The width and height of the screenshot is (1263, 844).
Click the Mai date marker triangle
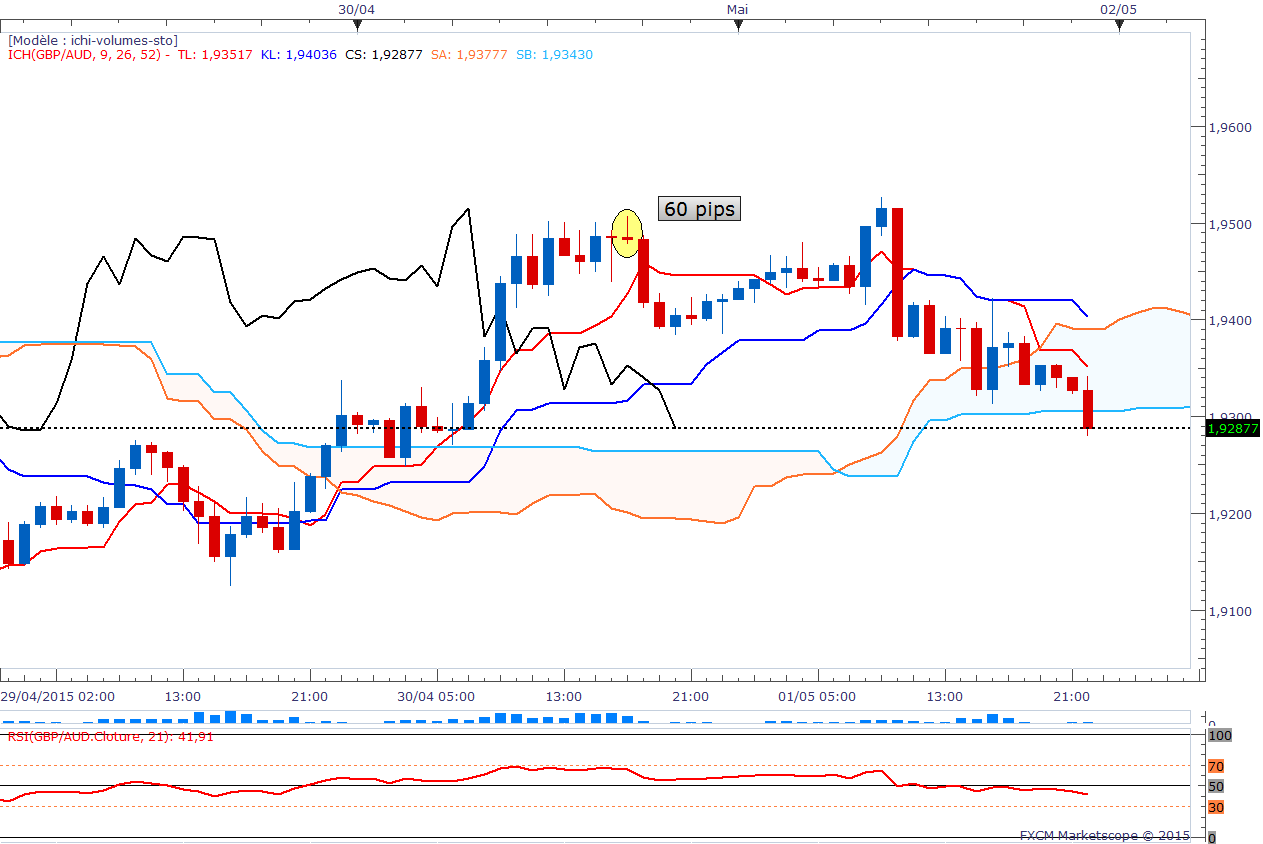[738, 26]
